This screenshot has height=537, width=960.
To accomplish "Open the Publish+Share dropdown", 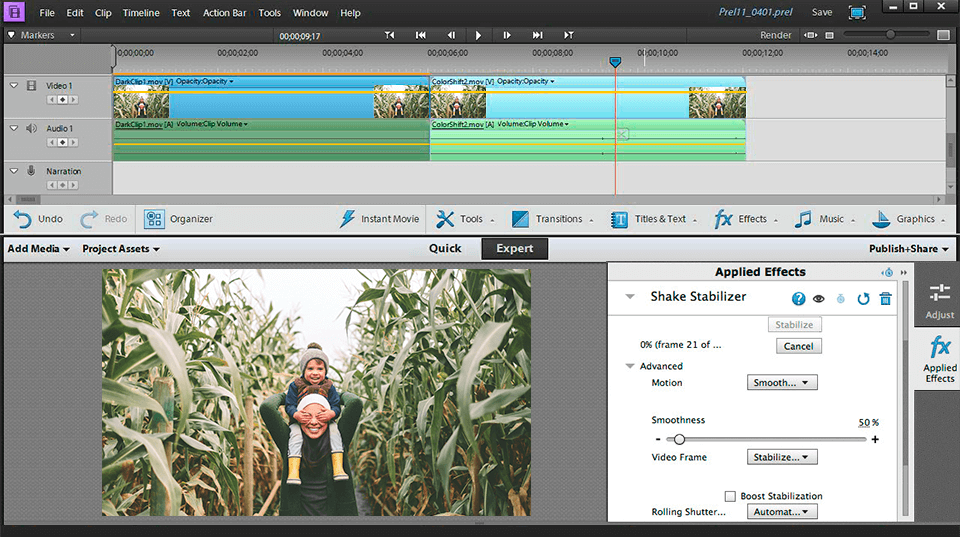I will pyautogui.click(x=909, y=249).
